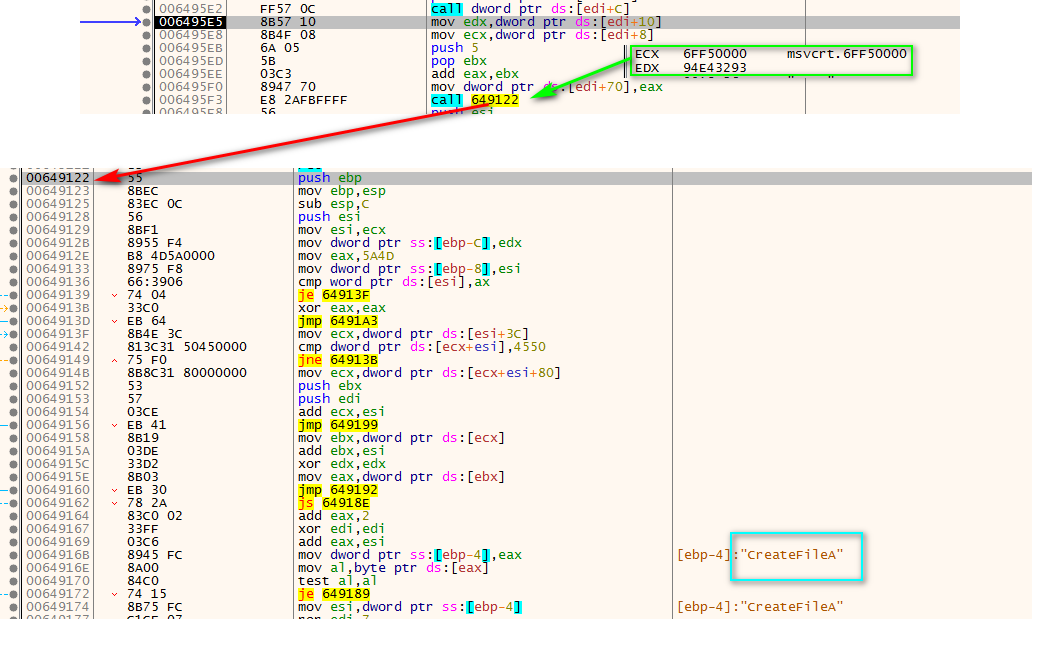Click the 'mov eax,5A4D' instruction
This screenshot has height=652, width=1040.
(x=346, y=256)
